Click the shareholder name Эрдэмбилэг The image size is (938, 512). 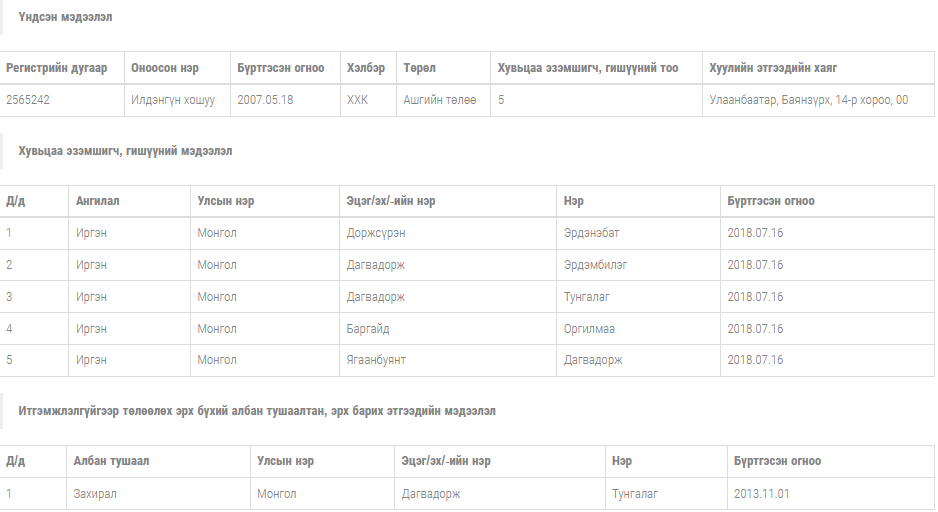coord(595,265)
